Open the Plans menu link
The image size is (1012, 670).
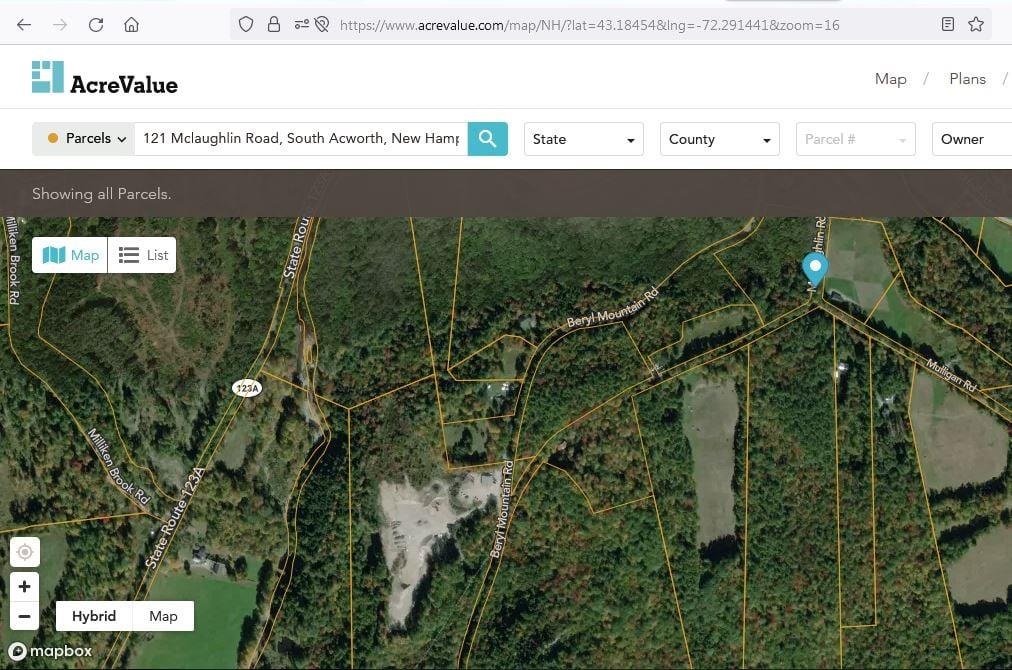pyautogui.click(x=967, y=79)
